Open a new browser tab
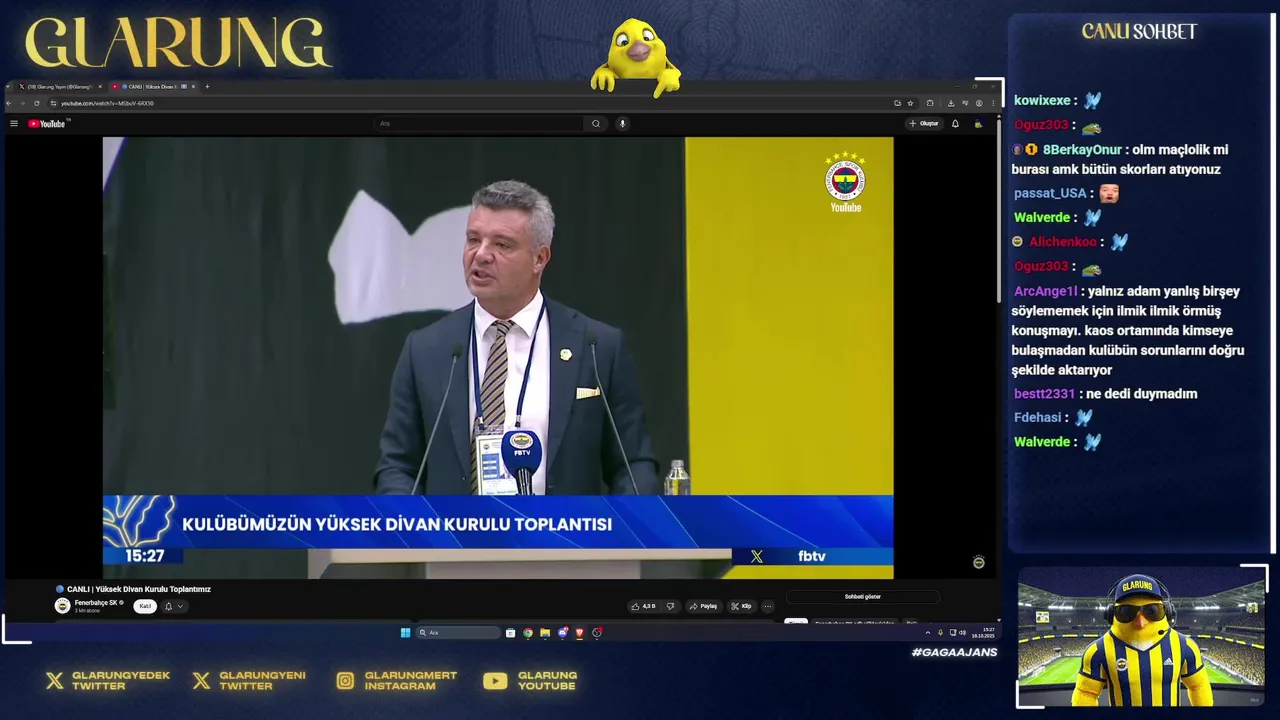Screen dimensions: 1280x720 click(x=207, y=87)
